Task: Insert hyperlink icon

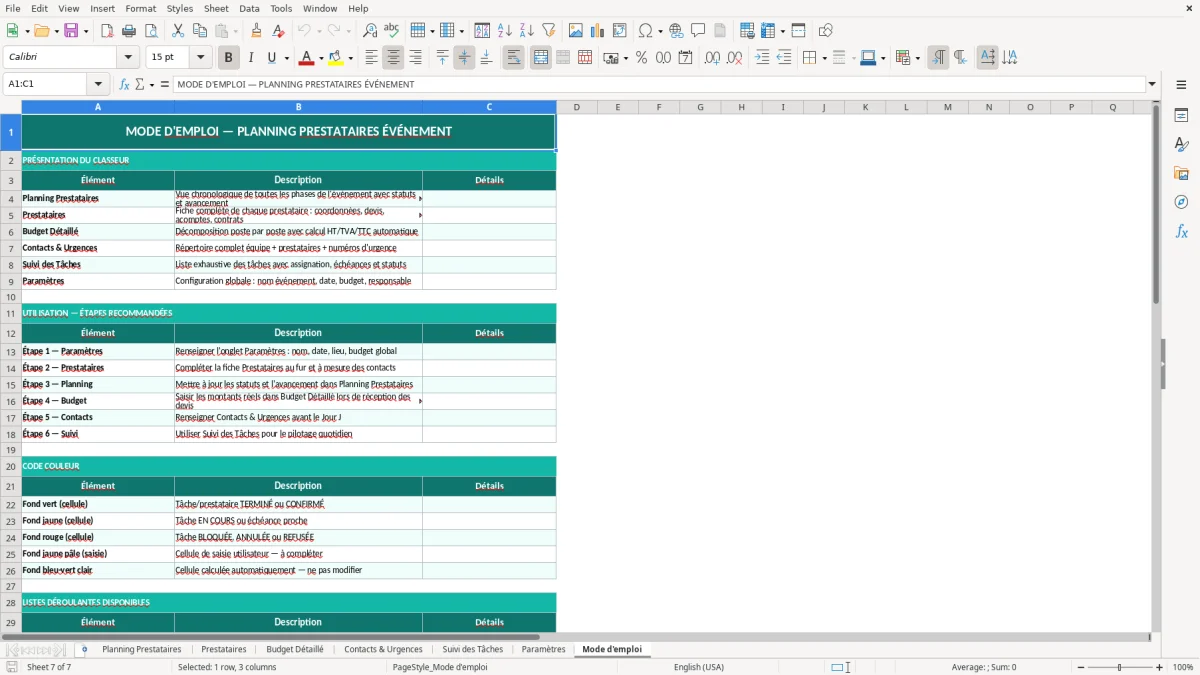Action: (676, 31)
